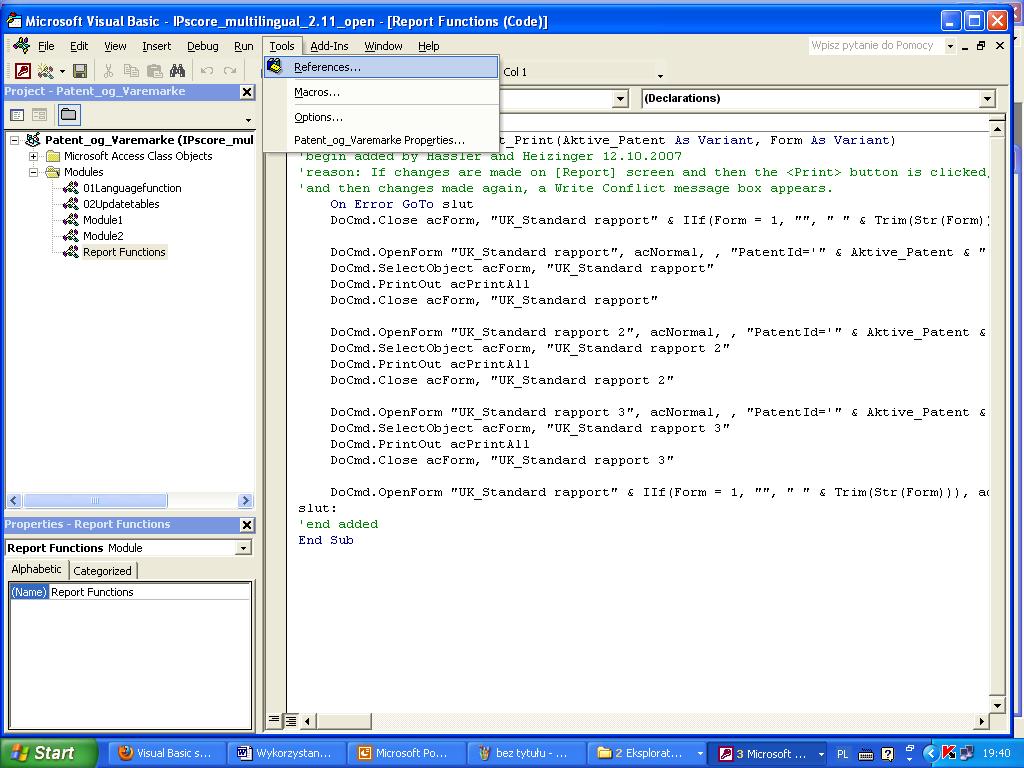Switch to Wykorzystan... Word taskbar button
Screen dimensions: 1024x768
point(287,753)
